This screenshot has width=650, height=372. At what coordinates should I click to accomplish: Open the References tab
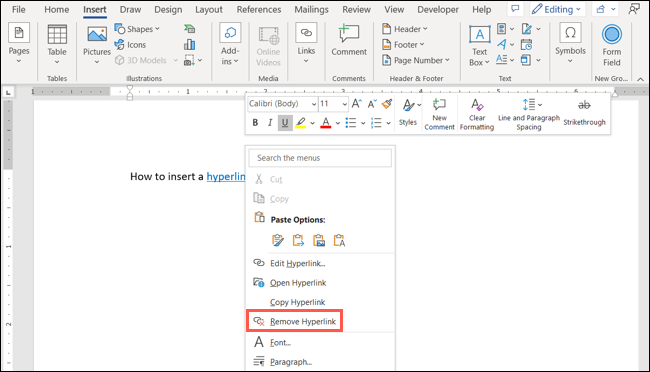point(259,9)
